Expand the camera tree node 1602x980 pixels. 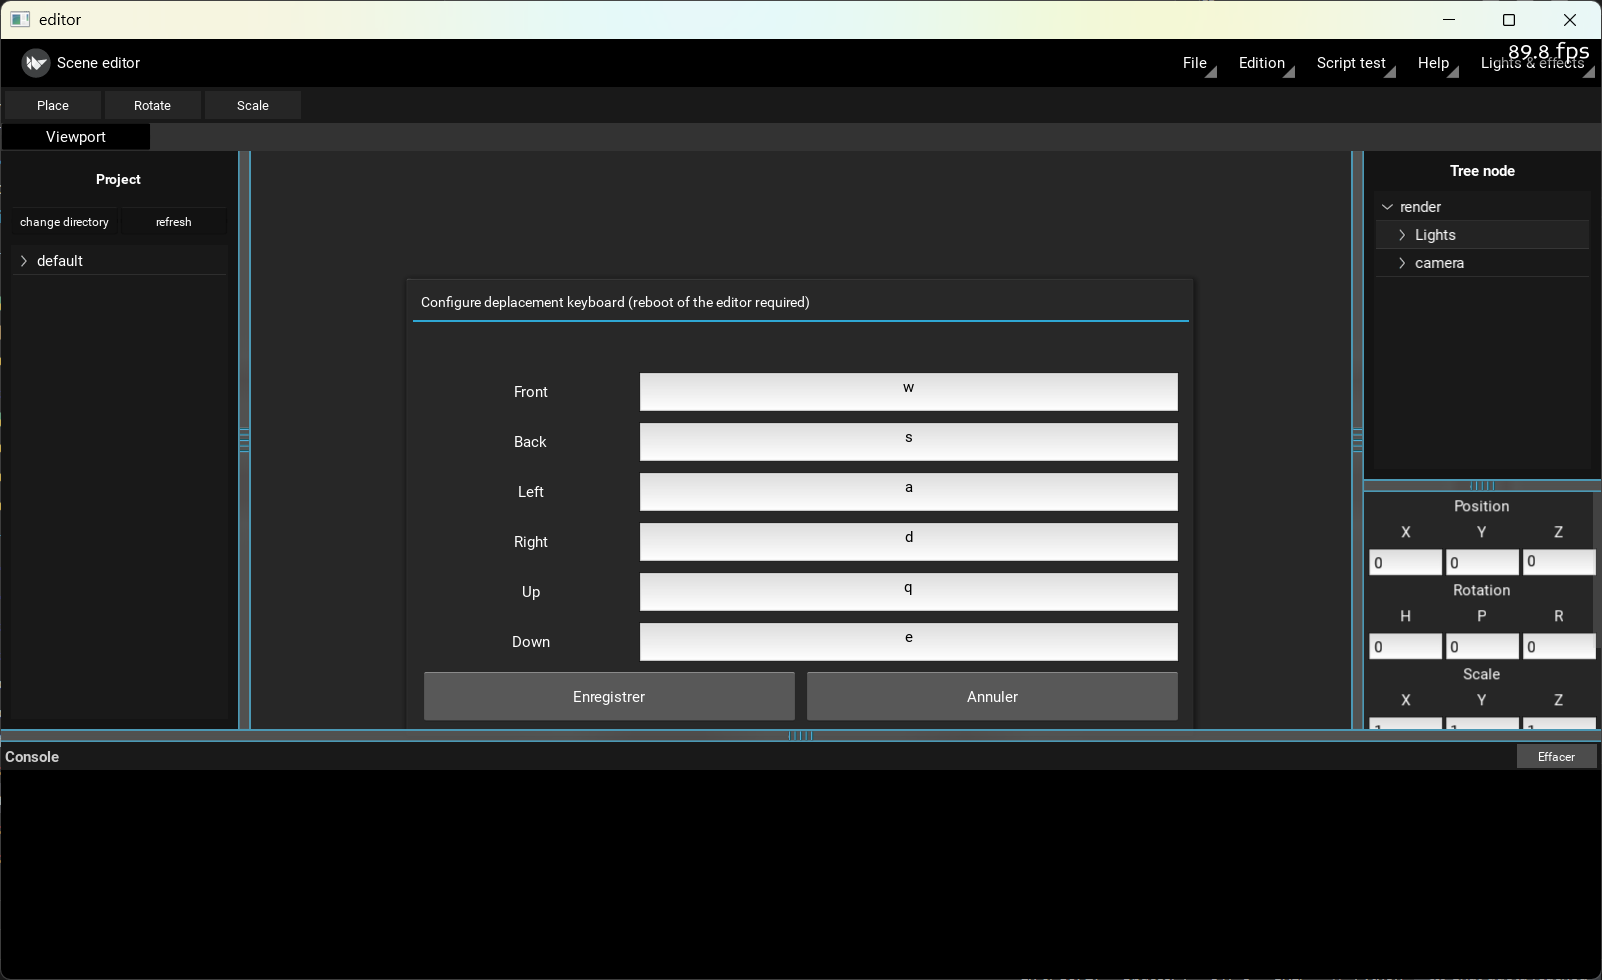(1402, 263)
